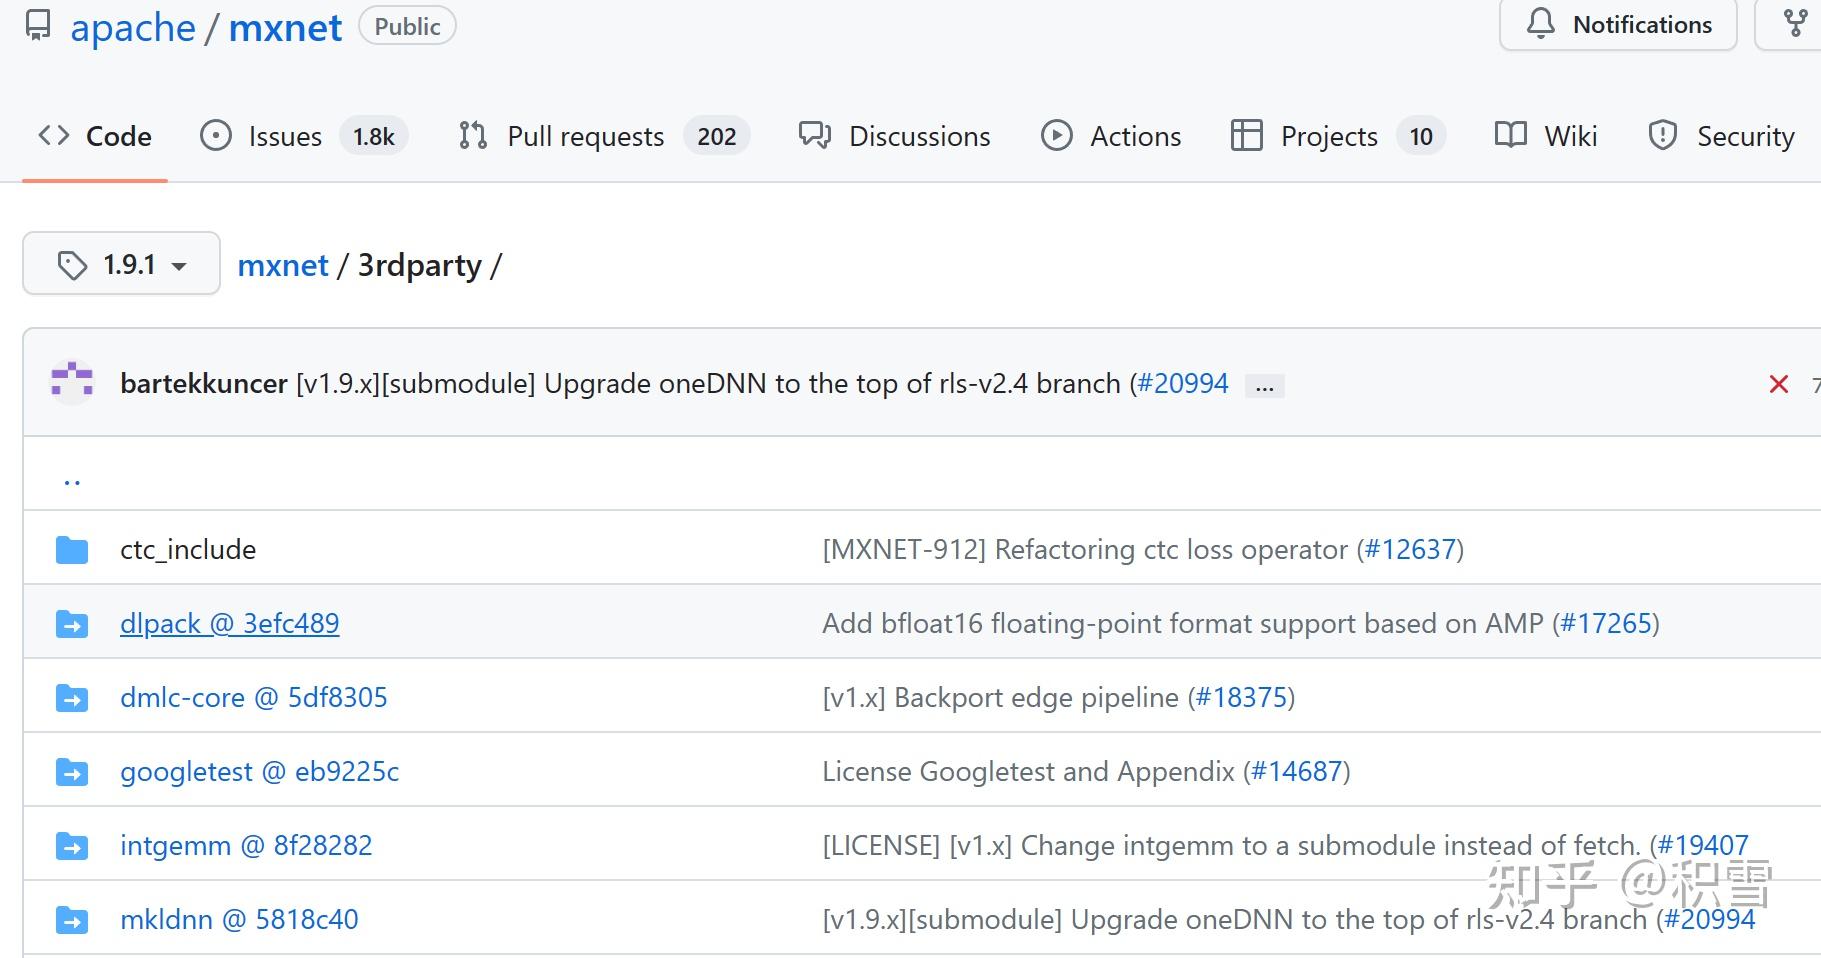Expand the 1.9.1 tag dropdown

[121, 265]
